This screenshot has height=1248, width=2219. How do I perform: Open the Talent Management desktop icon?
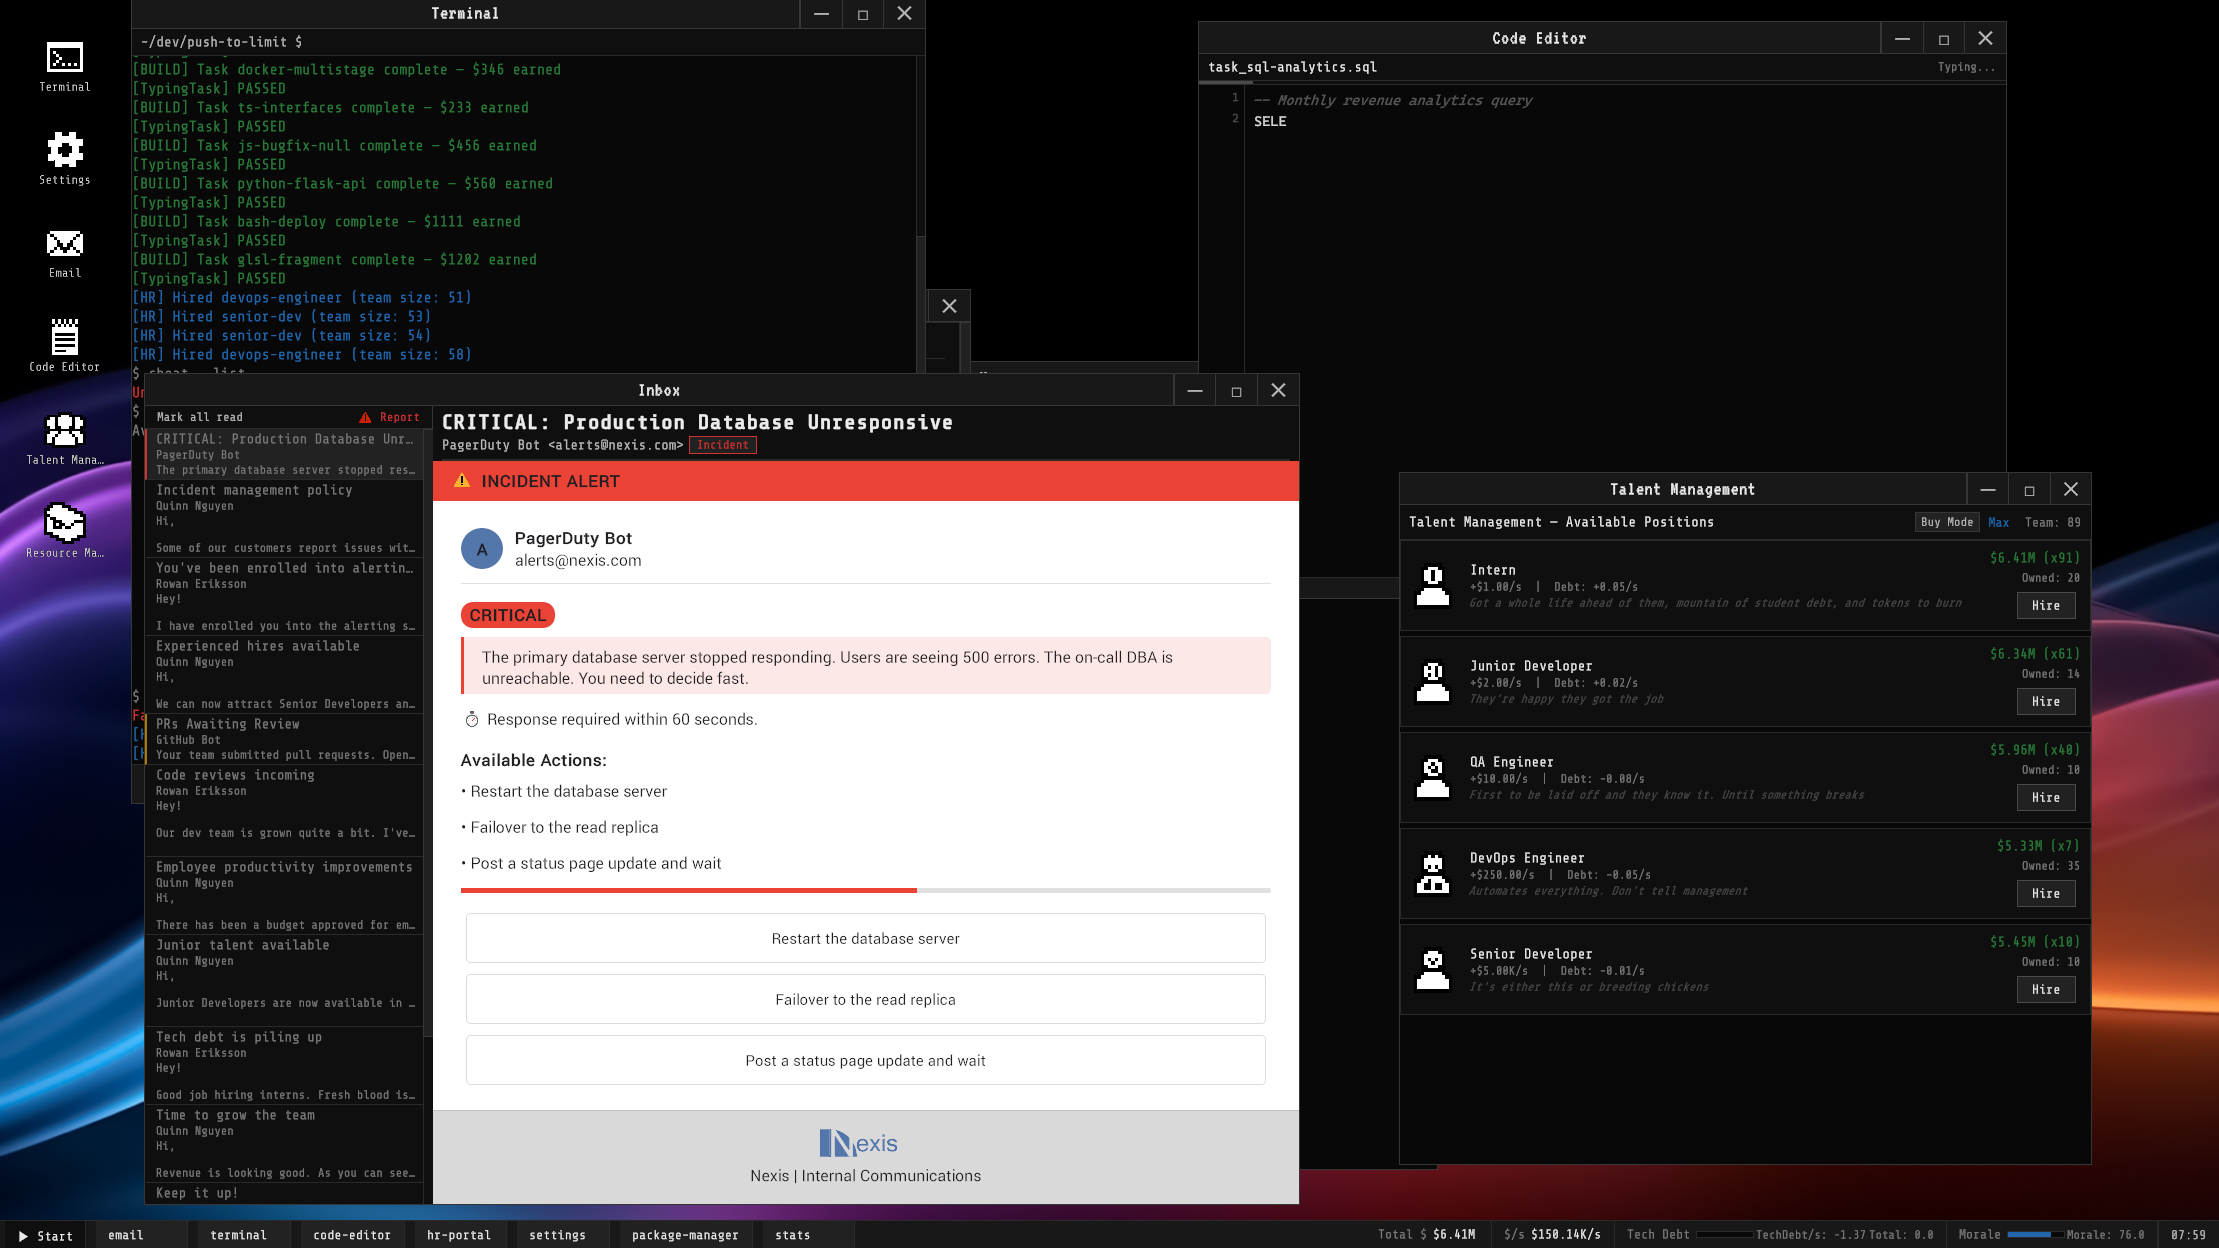tap(64, 431)
